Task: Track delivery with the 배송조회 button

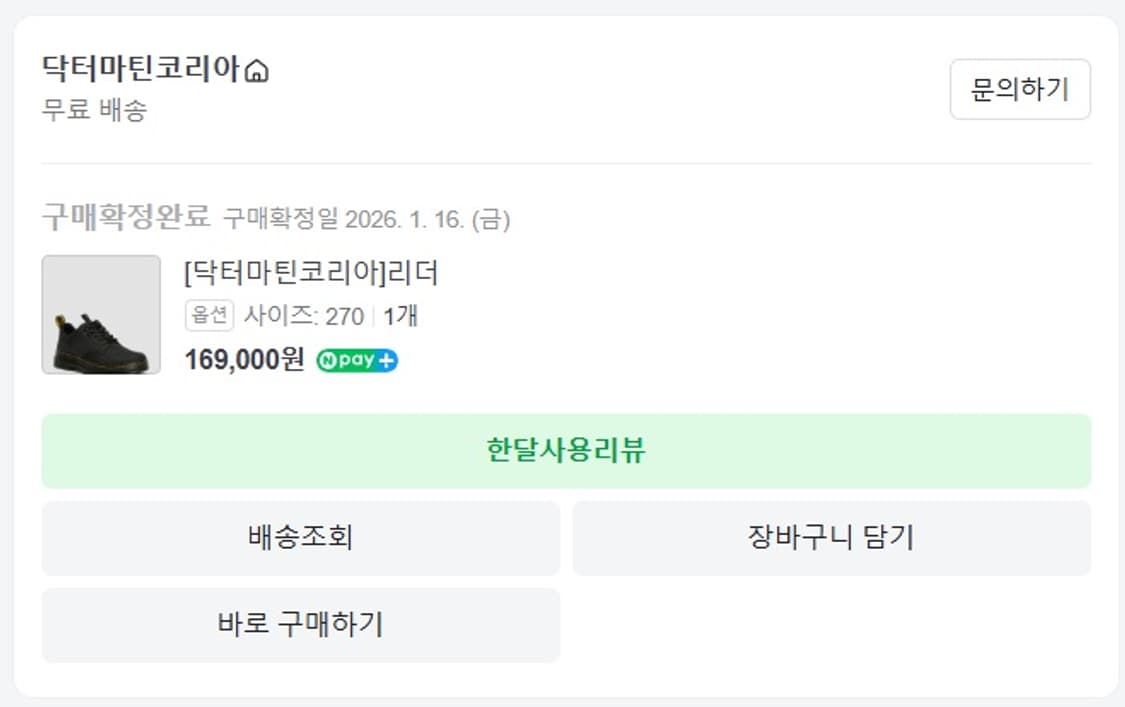Action: (x=299, y=538)
